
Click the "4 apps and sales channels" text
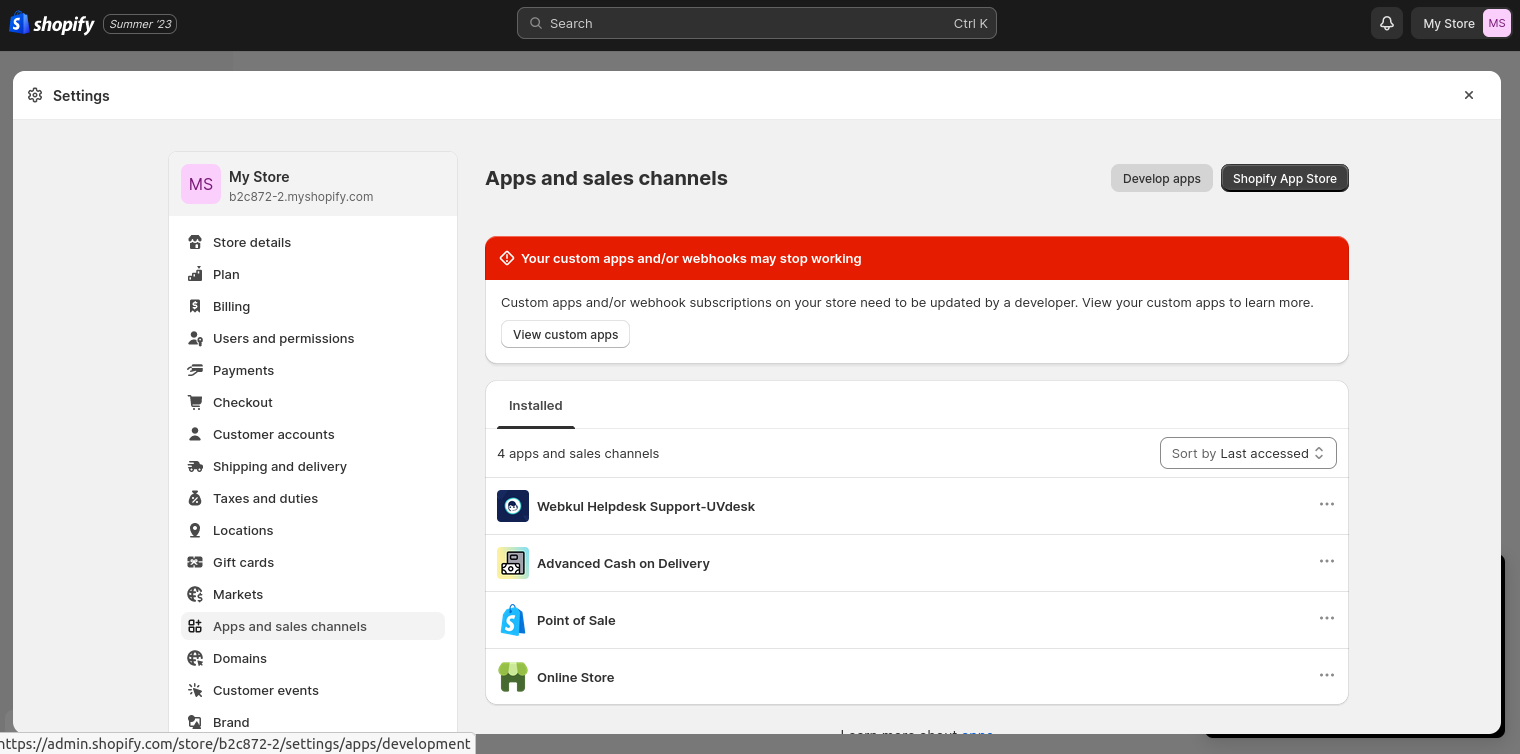578,453
